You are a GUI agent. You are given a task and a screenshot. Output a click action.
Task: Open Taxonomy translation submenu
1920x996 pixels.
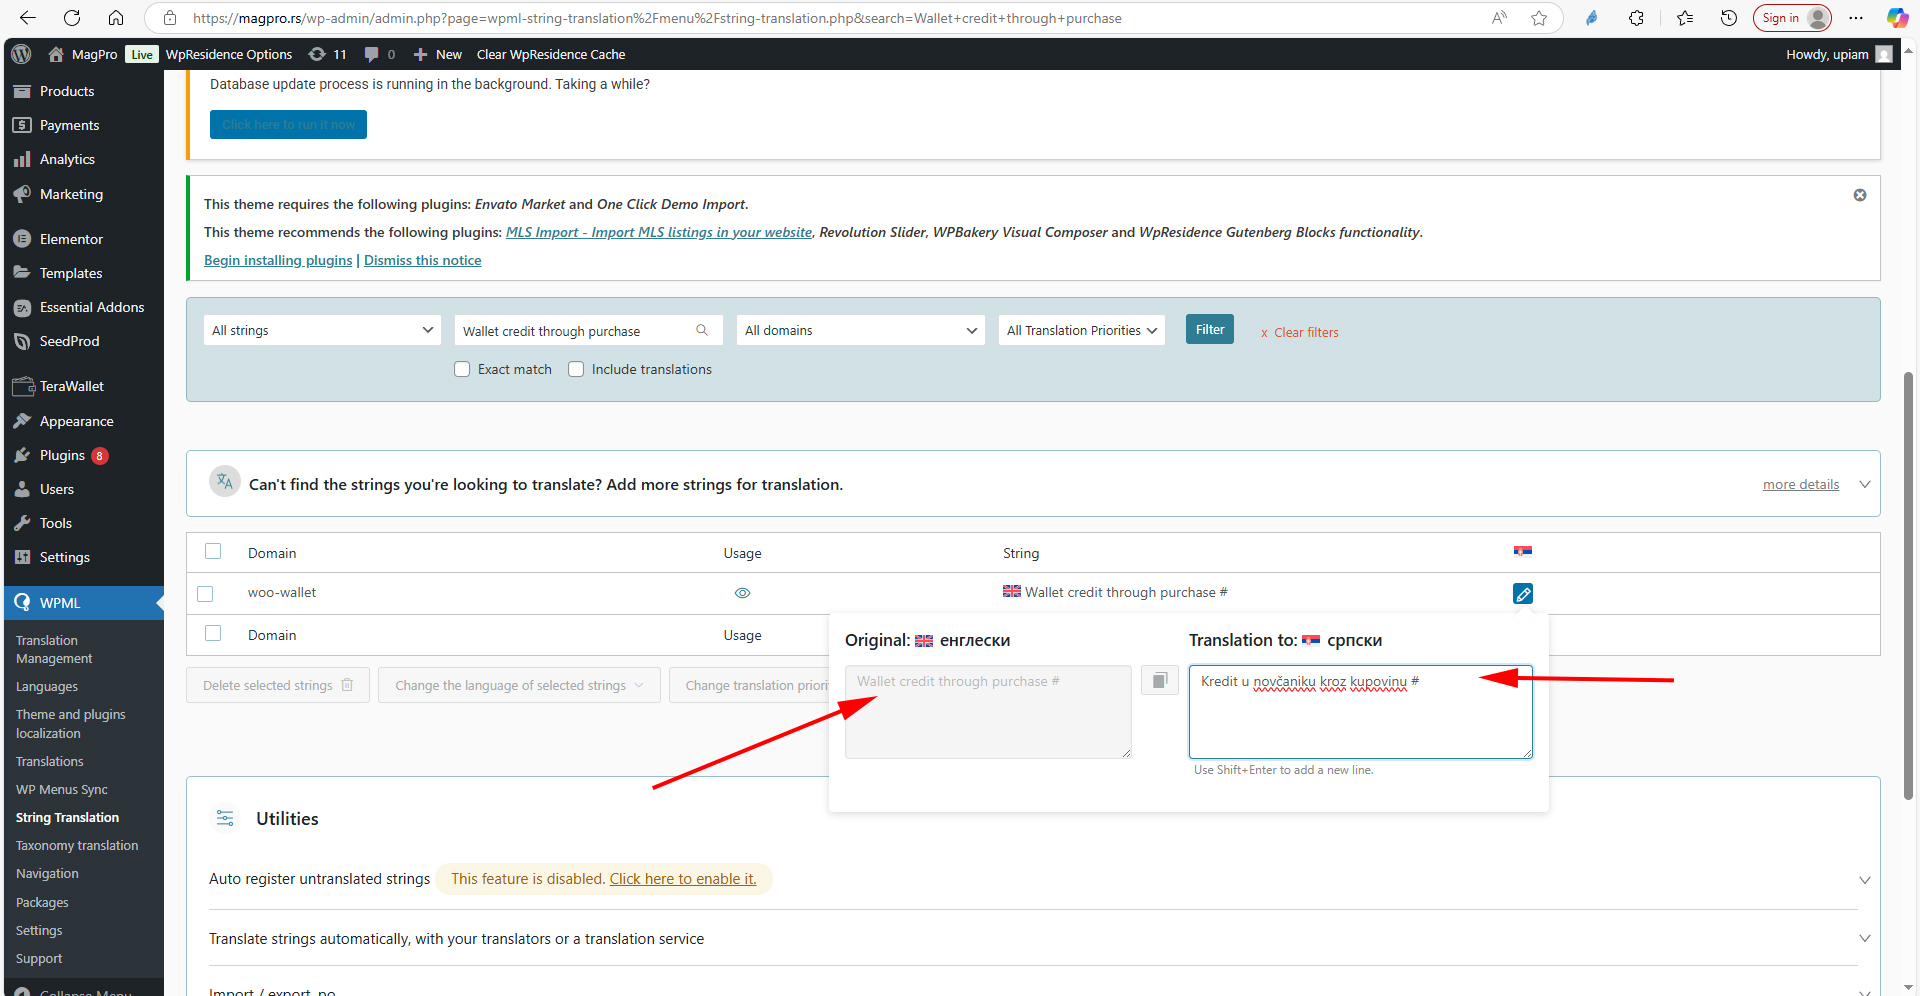pyautogui.click(x=77, y=846)
